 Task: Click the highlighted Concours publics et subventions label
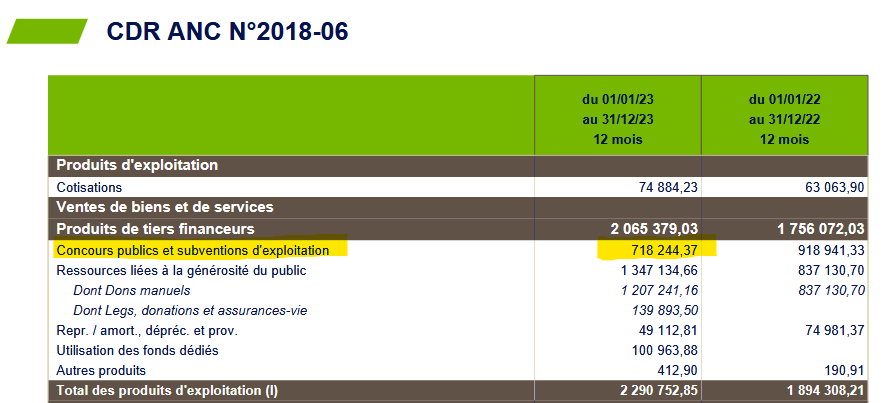192,250
